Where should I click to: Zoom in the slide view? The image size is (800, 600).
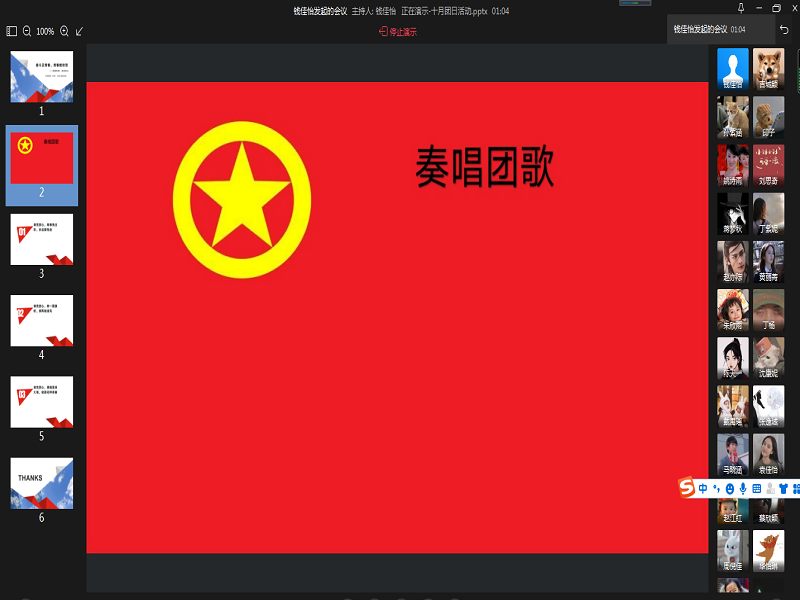(64, 31)
